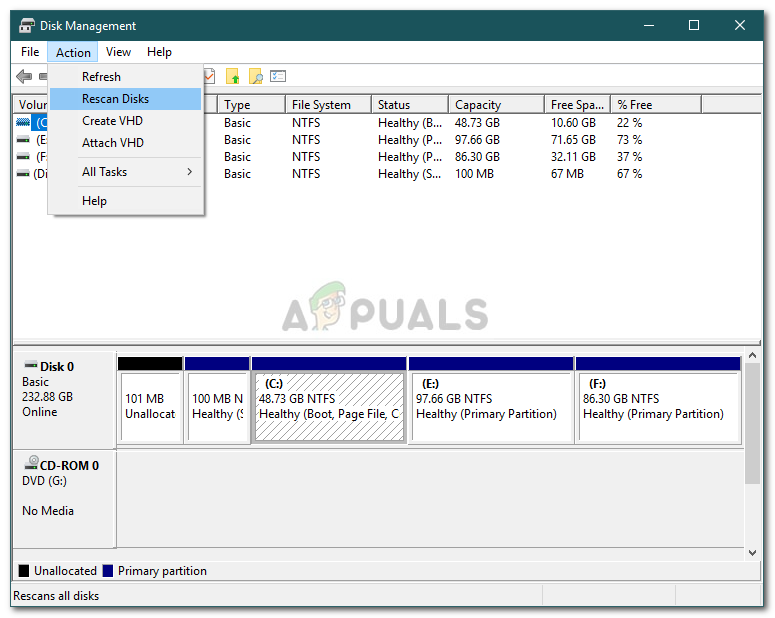Sort by the % Free column header
This screenshot has height=618, width=775.
point(656,105)
